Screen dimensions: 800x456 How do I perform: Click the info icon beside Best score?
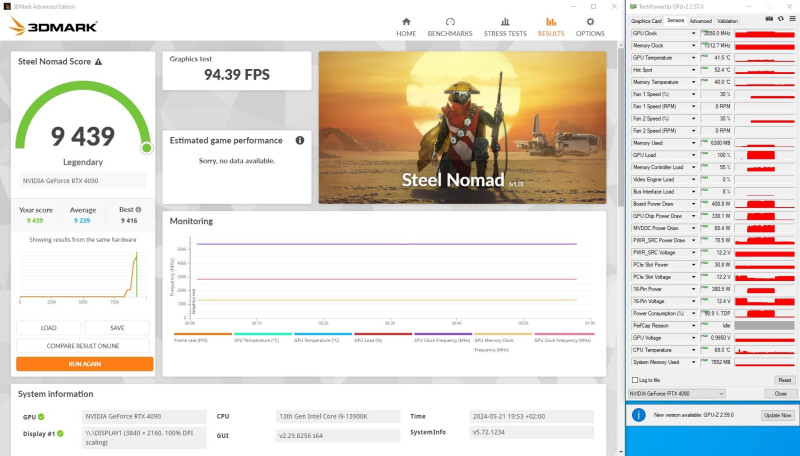pos(138,210)
